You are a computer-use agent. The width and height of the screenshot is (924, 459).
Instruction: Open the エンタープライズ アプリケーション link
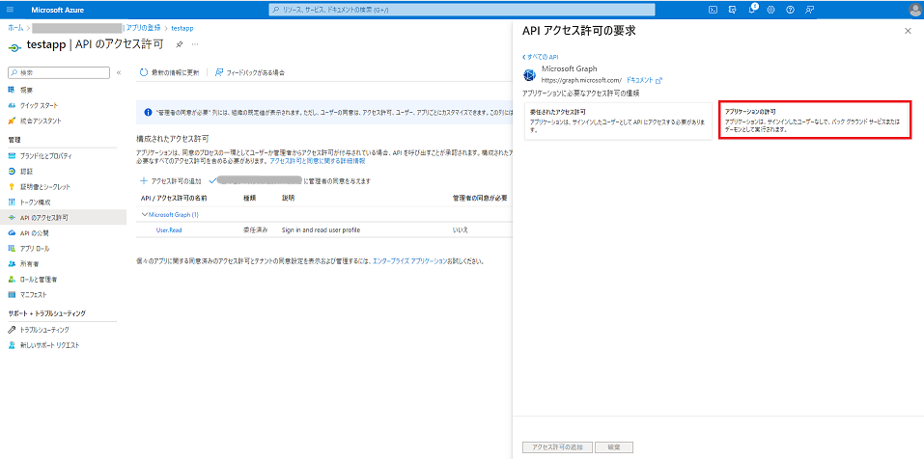click(x=410, y=260)
